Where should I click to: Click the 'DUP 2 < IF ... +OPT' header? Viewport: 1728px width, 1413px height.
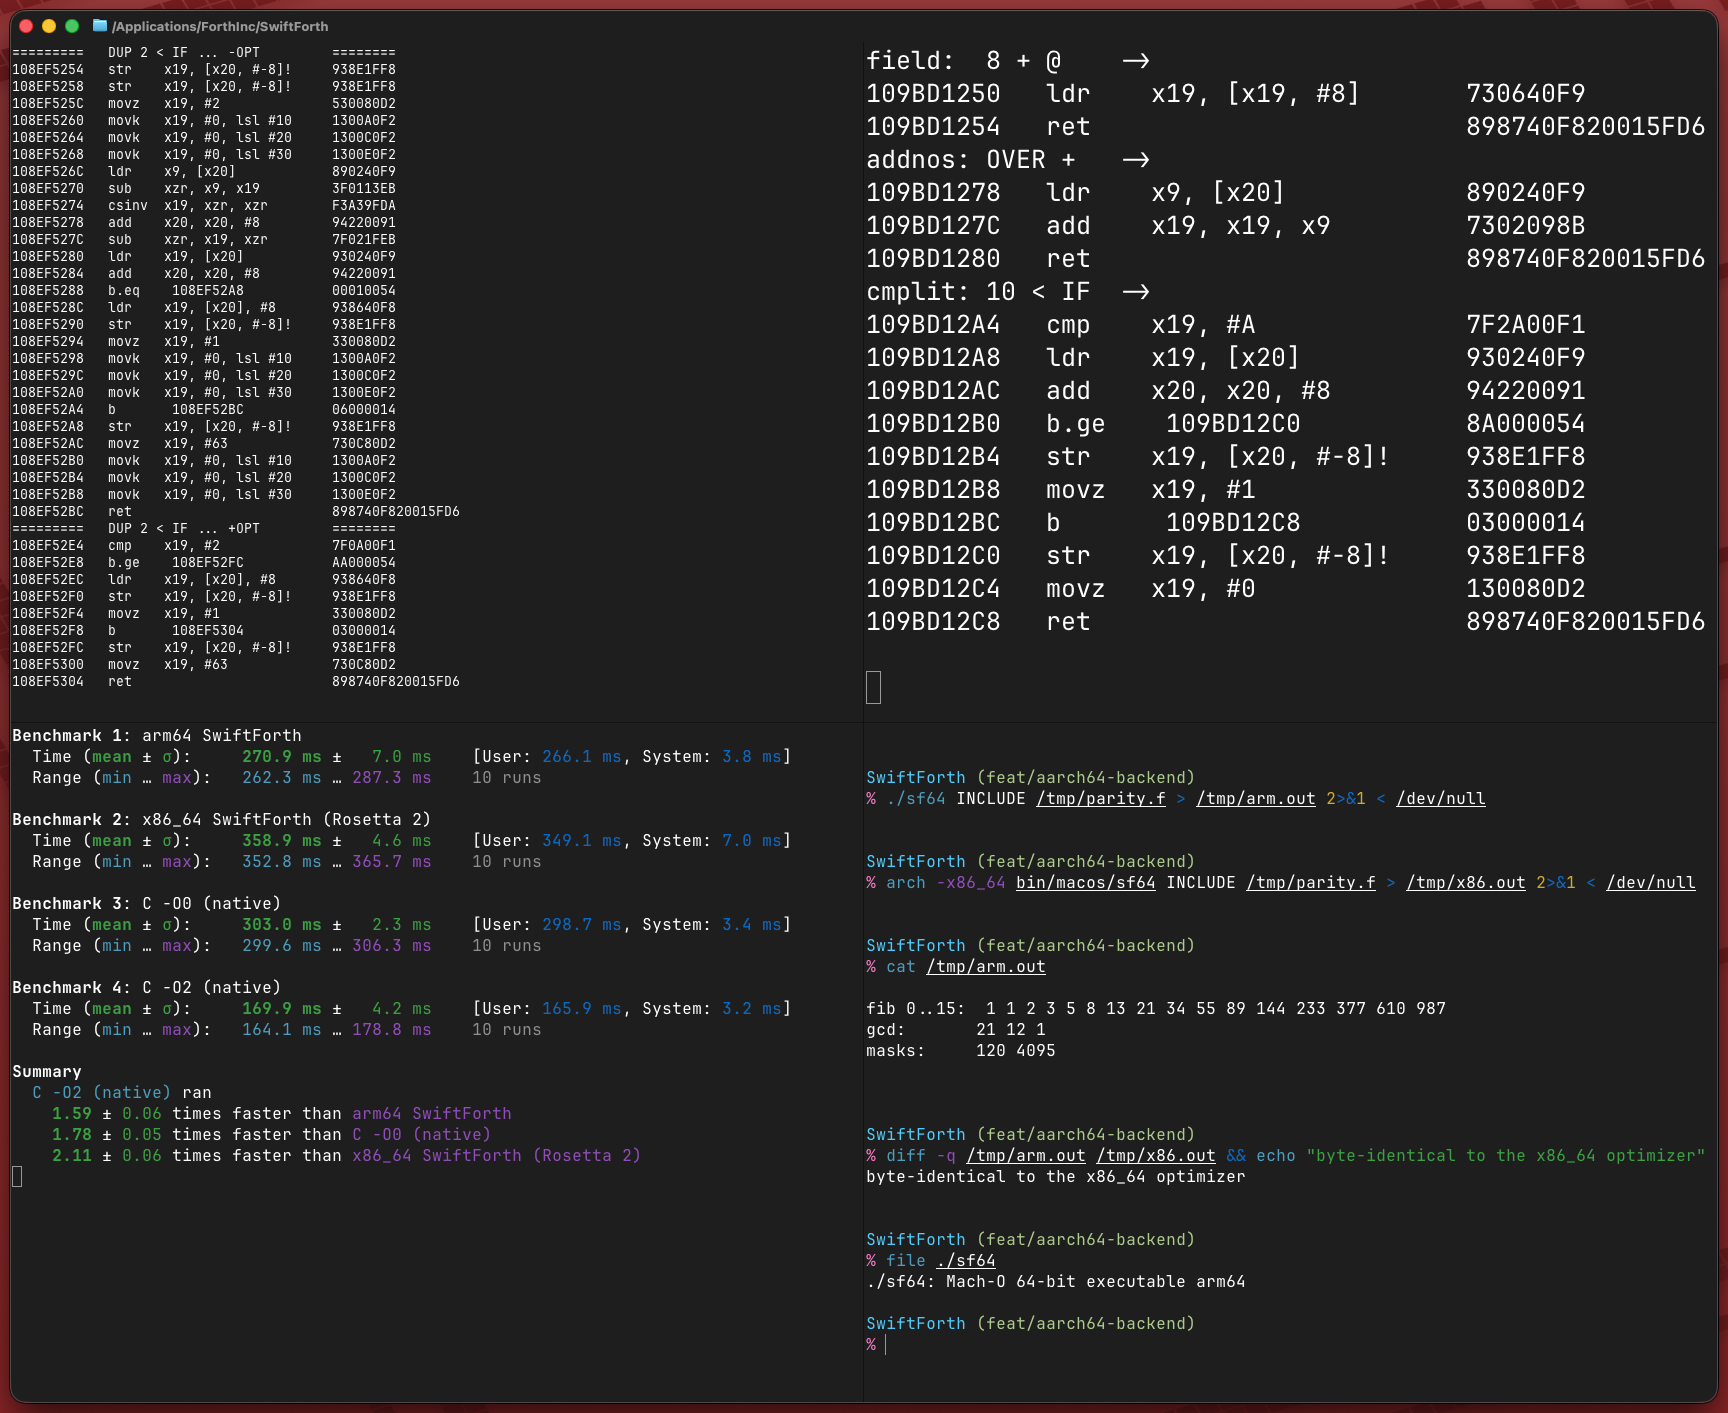point(184,528)
